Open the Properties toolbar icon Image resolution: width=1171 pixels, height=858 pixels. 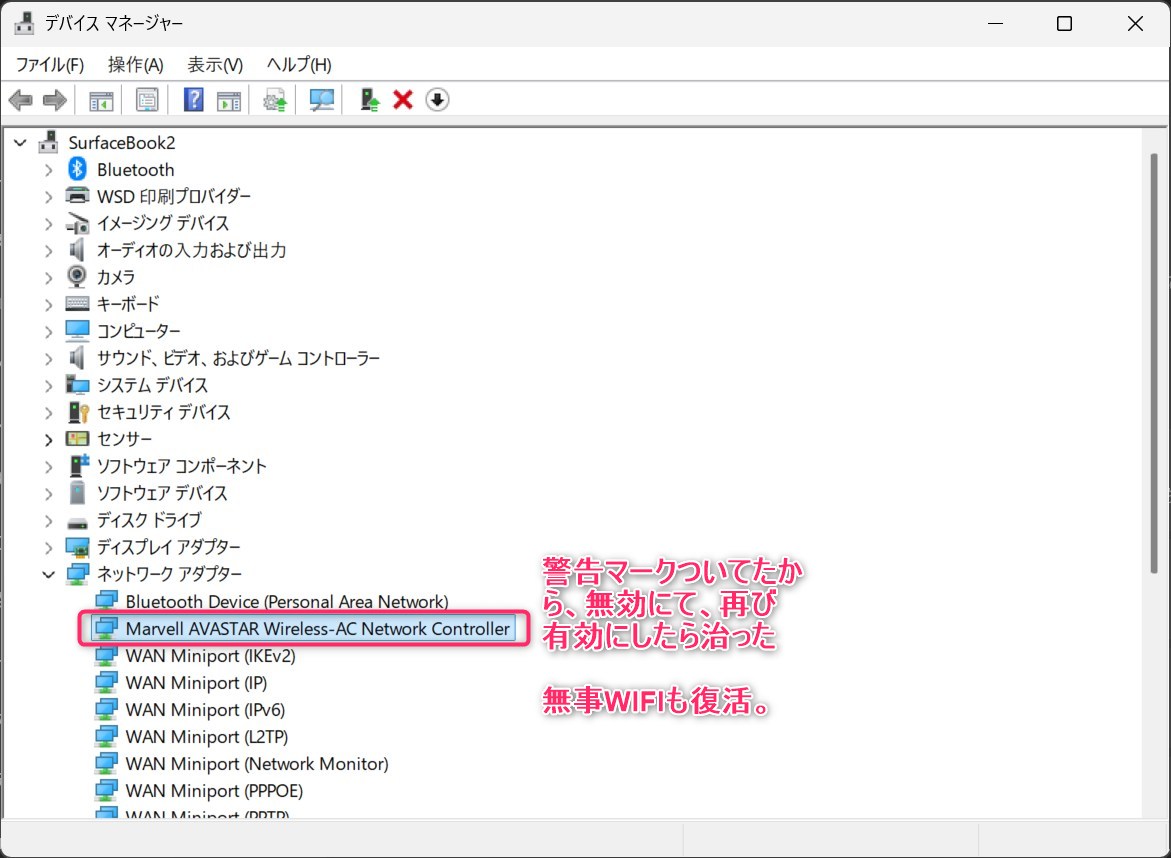coord(147,100)
